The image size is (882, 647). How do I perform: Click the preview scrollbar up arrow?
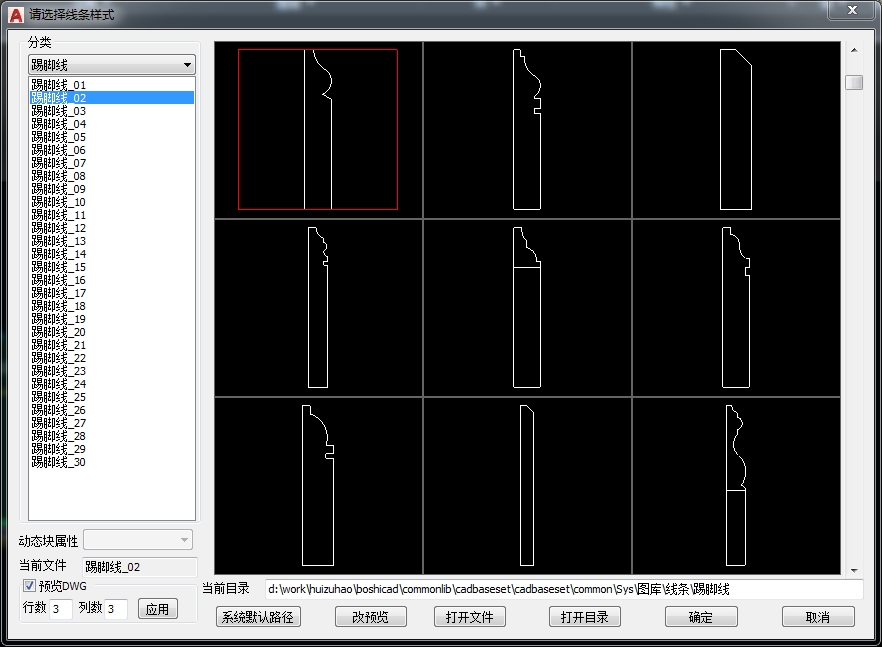coord(854,50)
